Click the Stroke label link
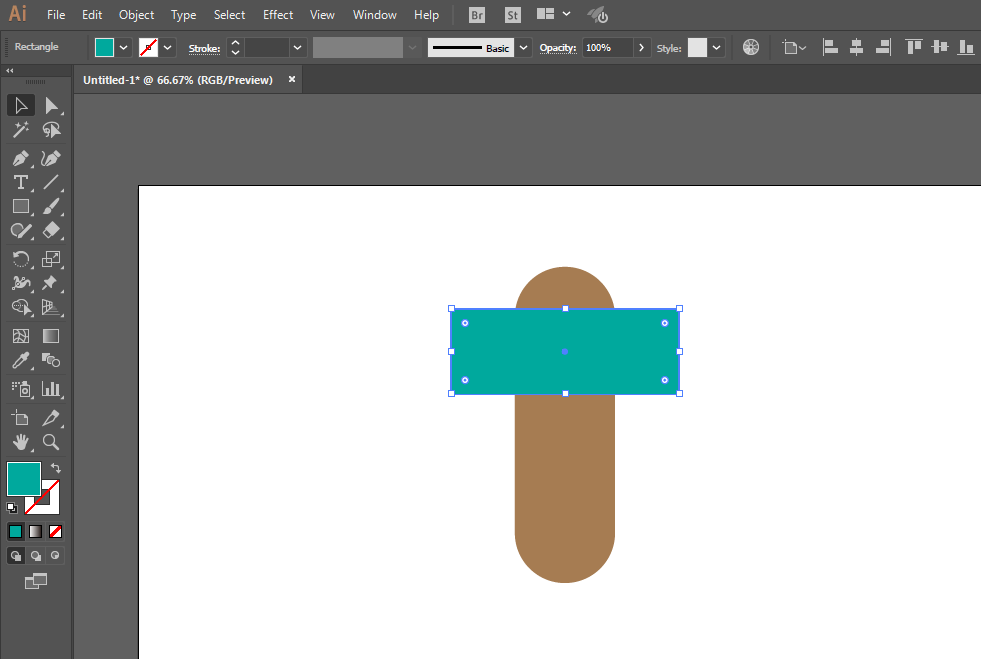981x659 pixels. click(x=204, y=48)
